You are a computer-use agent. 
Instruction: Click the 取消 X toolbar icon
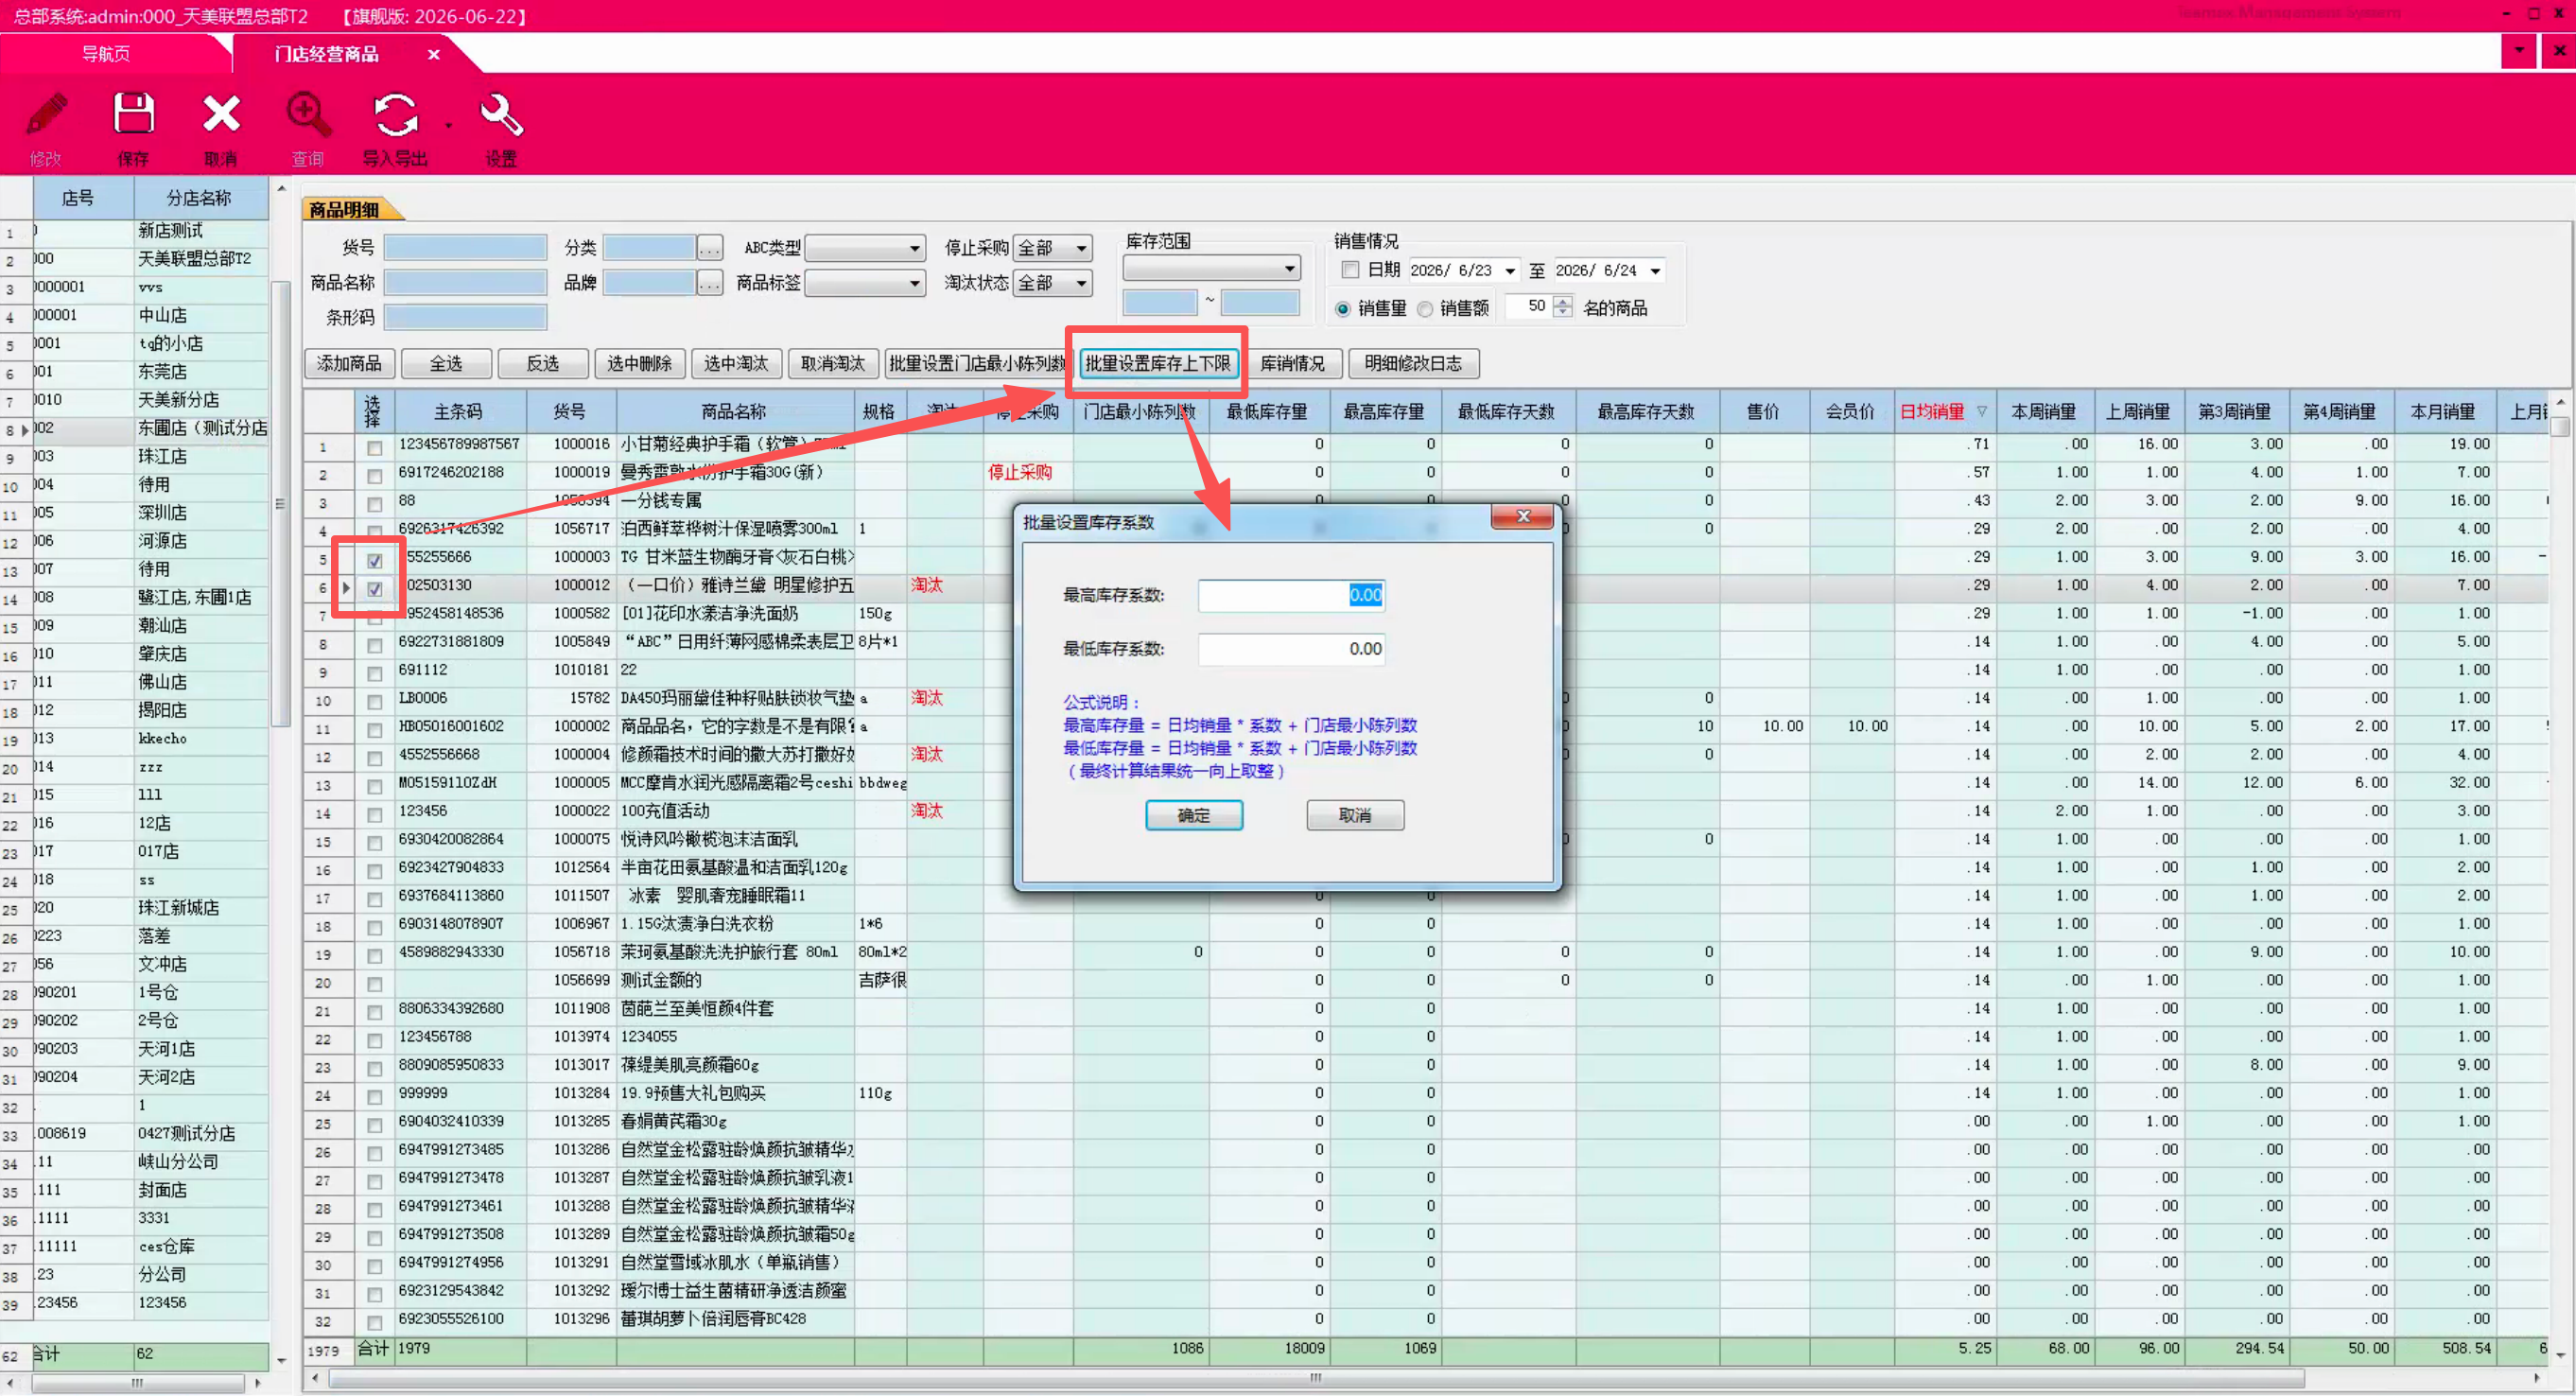tap(221, 115)
